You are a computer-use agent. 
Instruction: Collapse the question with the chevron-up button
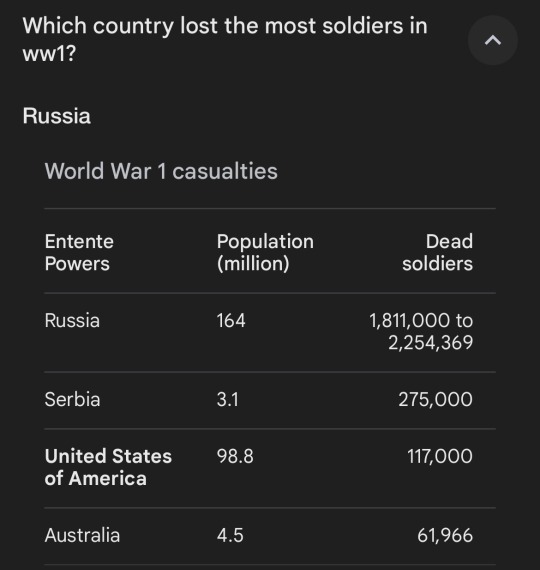[492, 40]
